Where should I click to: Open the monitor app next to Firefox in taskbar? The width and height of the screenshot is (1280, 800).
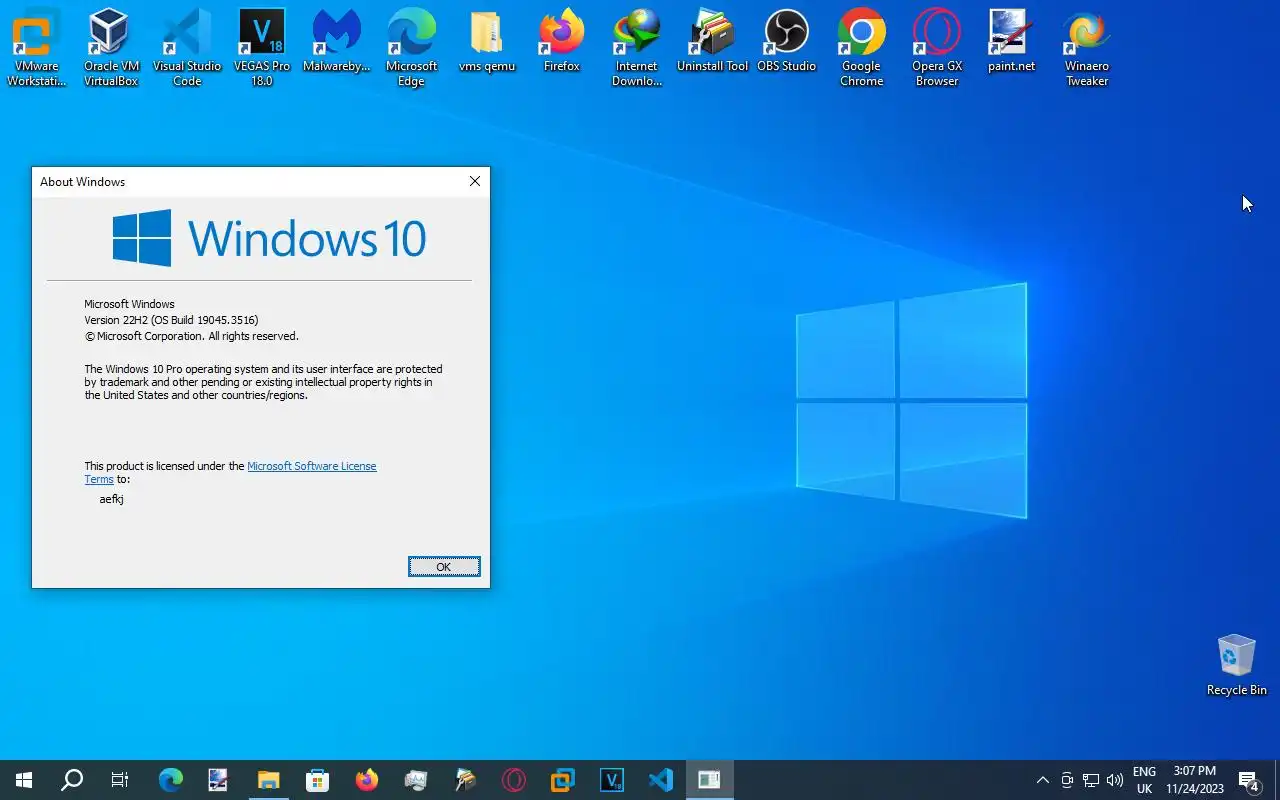tap(416, 780)
